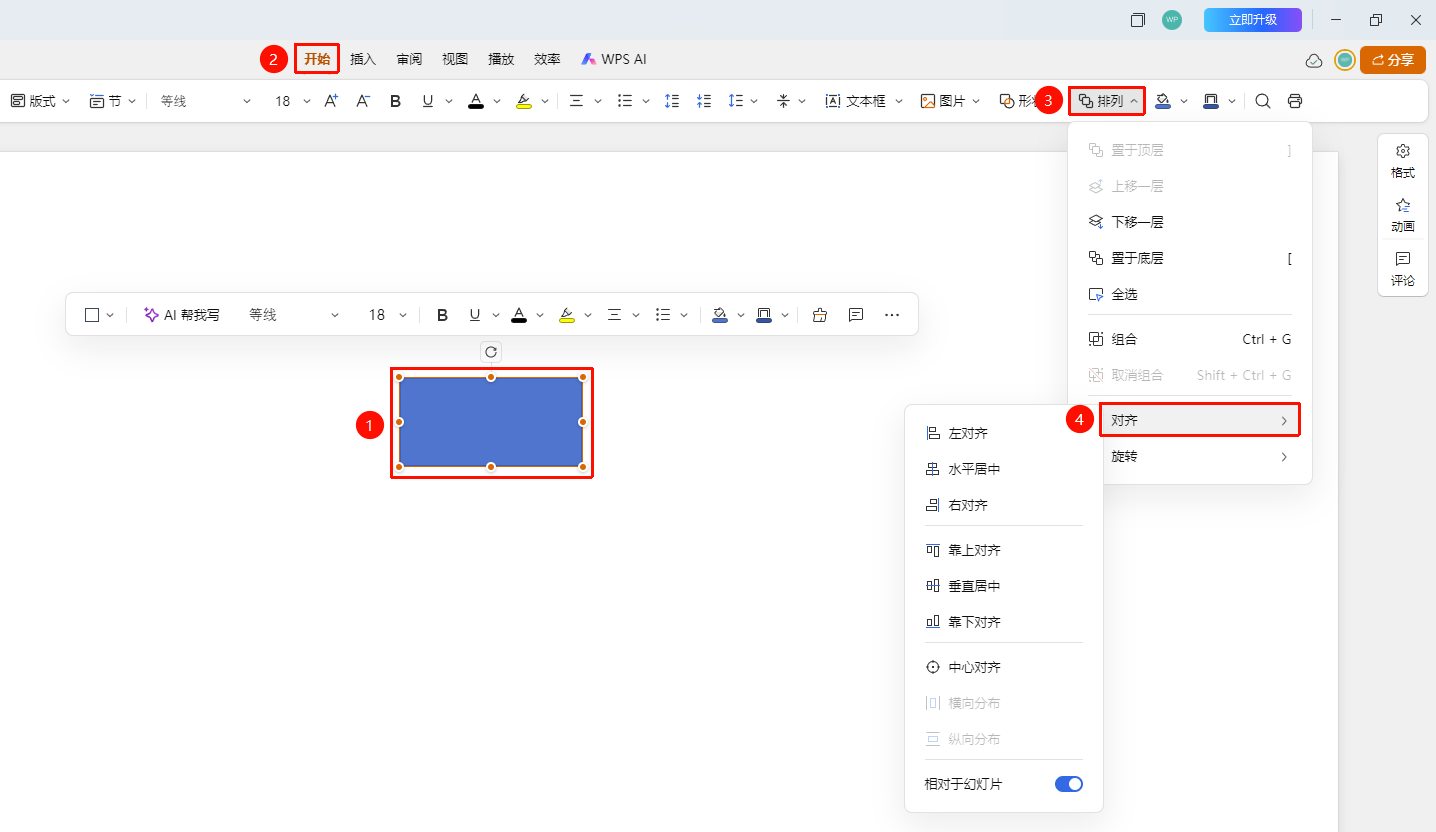Switch to the 插入 tab
This screenshot has height=832, width=1436.
pos(363,59)
